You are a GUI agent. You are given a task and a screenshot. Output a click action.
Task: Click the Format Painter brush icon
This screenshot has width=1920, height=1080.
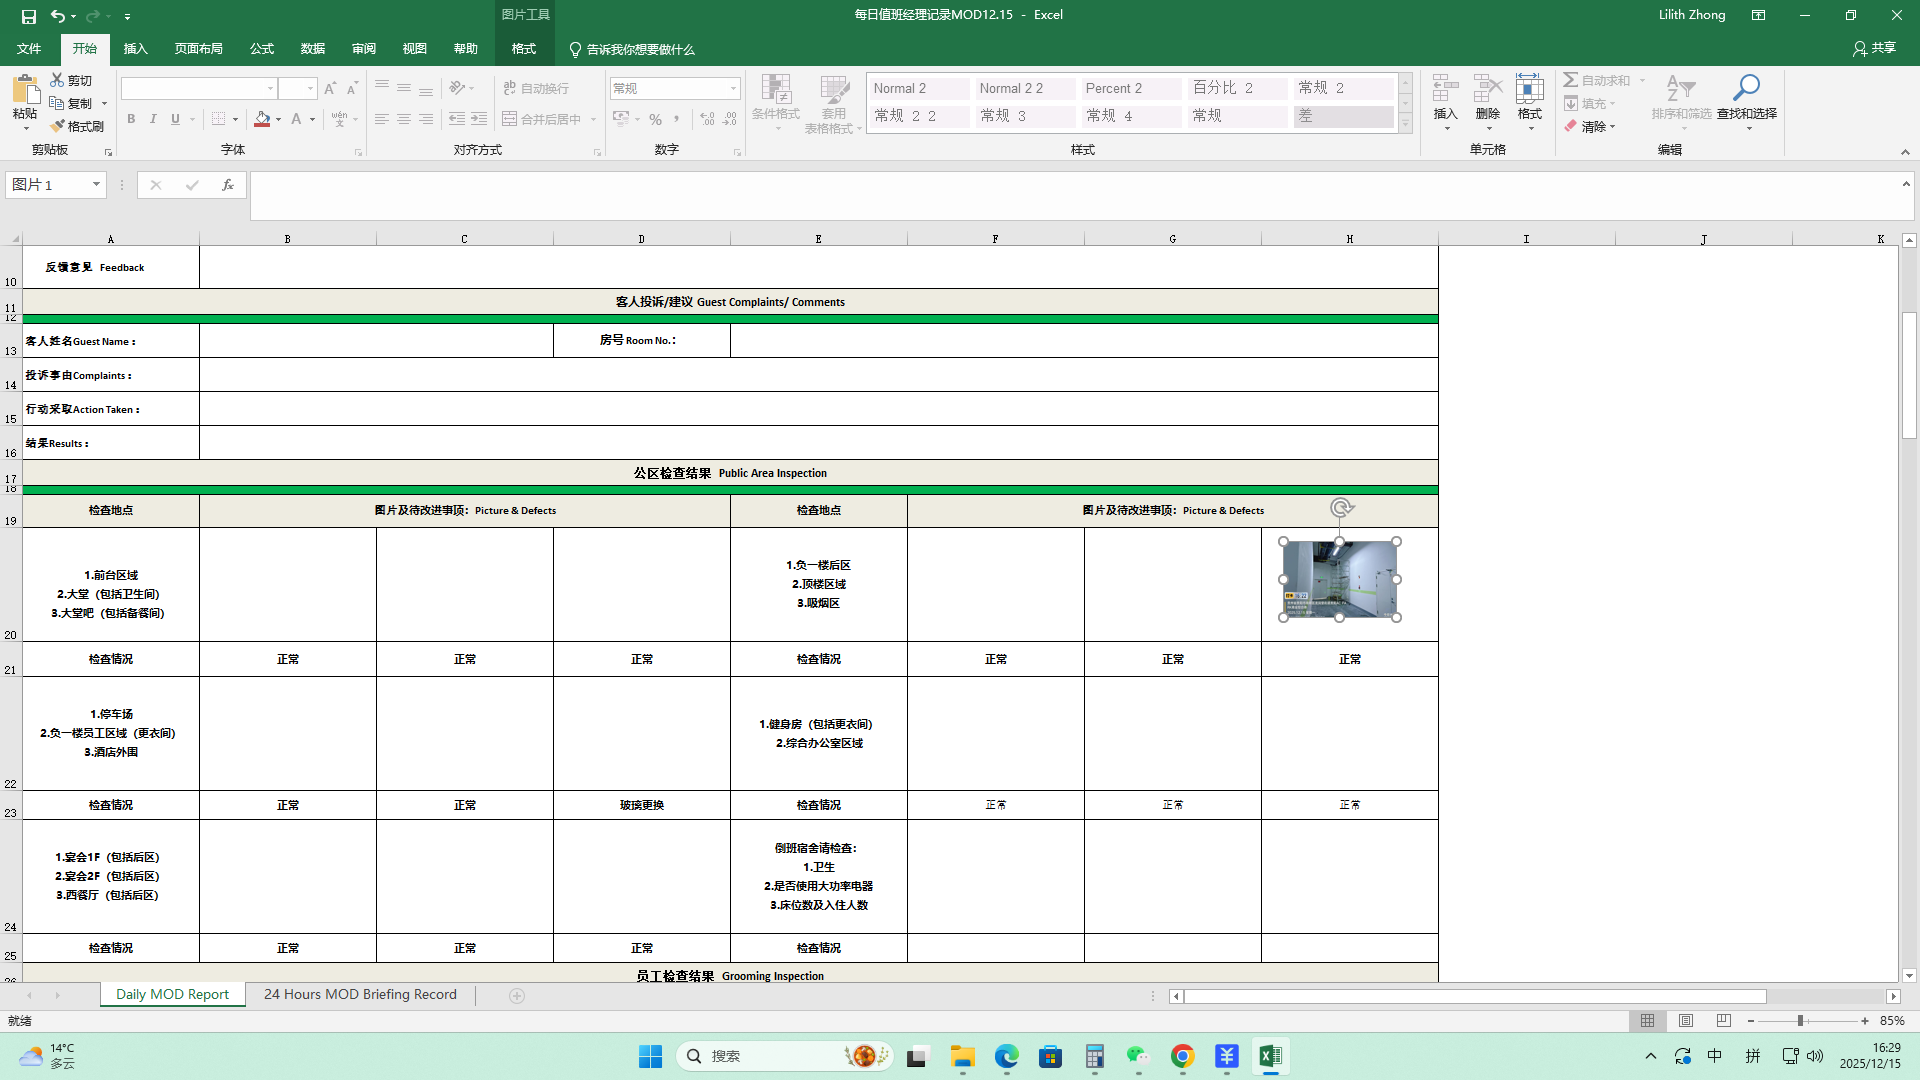(58, 126)
